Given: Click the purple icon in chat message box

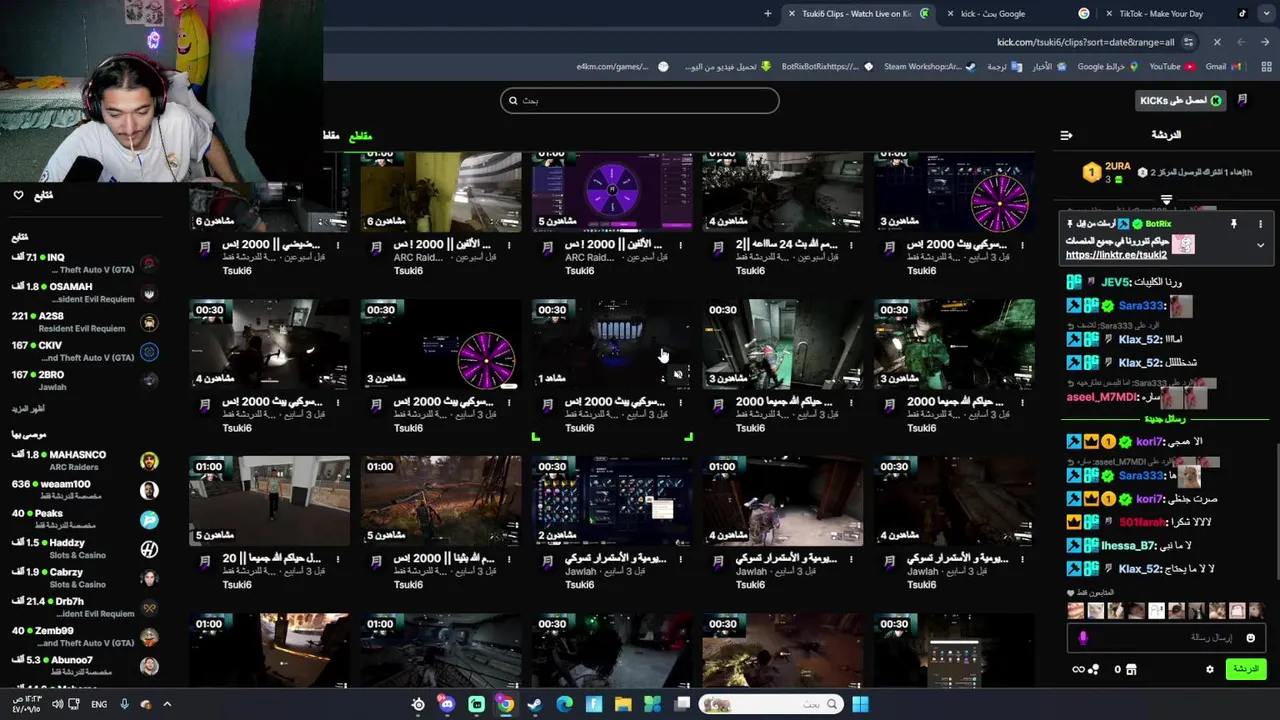Looking at the screenshot, I should pyautogui.click(x=1082, y=638).
